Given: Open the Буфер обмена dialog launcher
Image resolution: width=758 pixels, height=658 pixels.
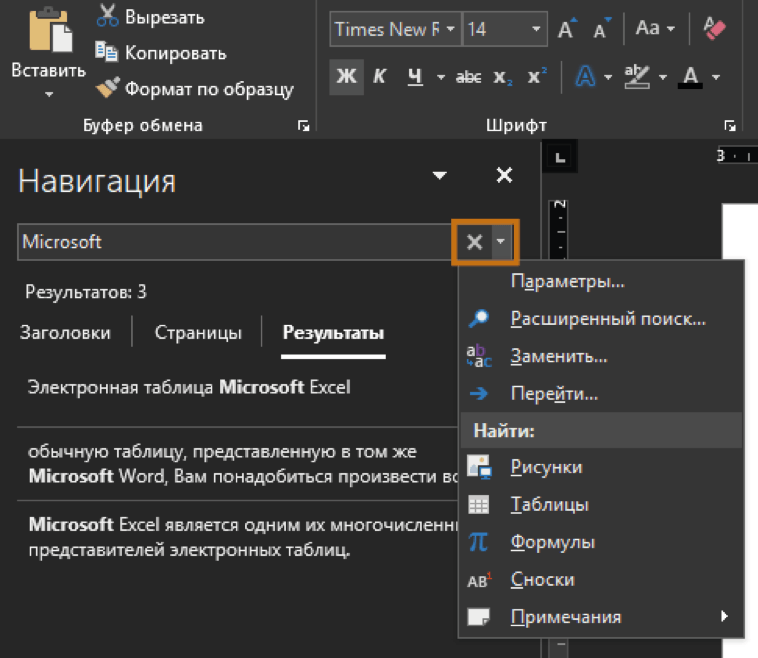Looking at the screenshot, I should pyautogui.click(x=304, y=126).
